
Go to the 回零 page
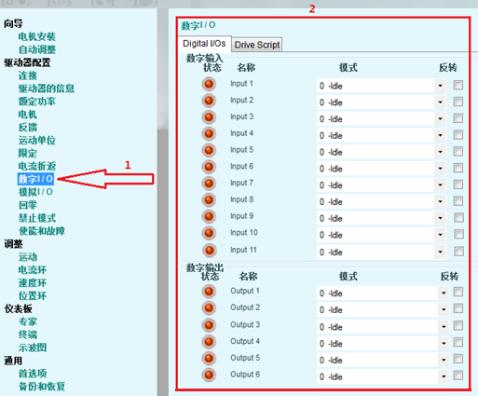pos(28,205)
